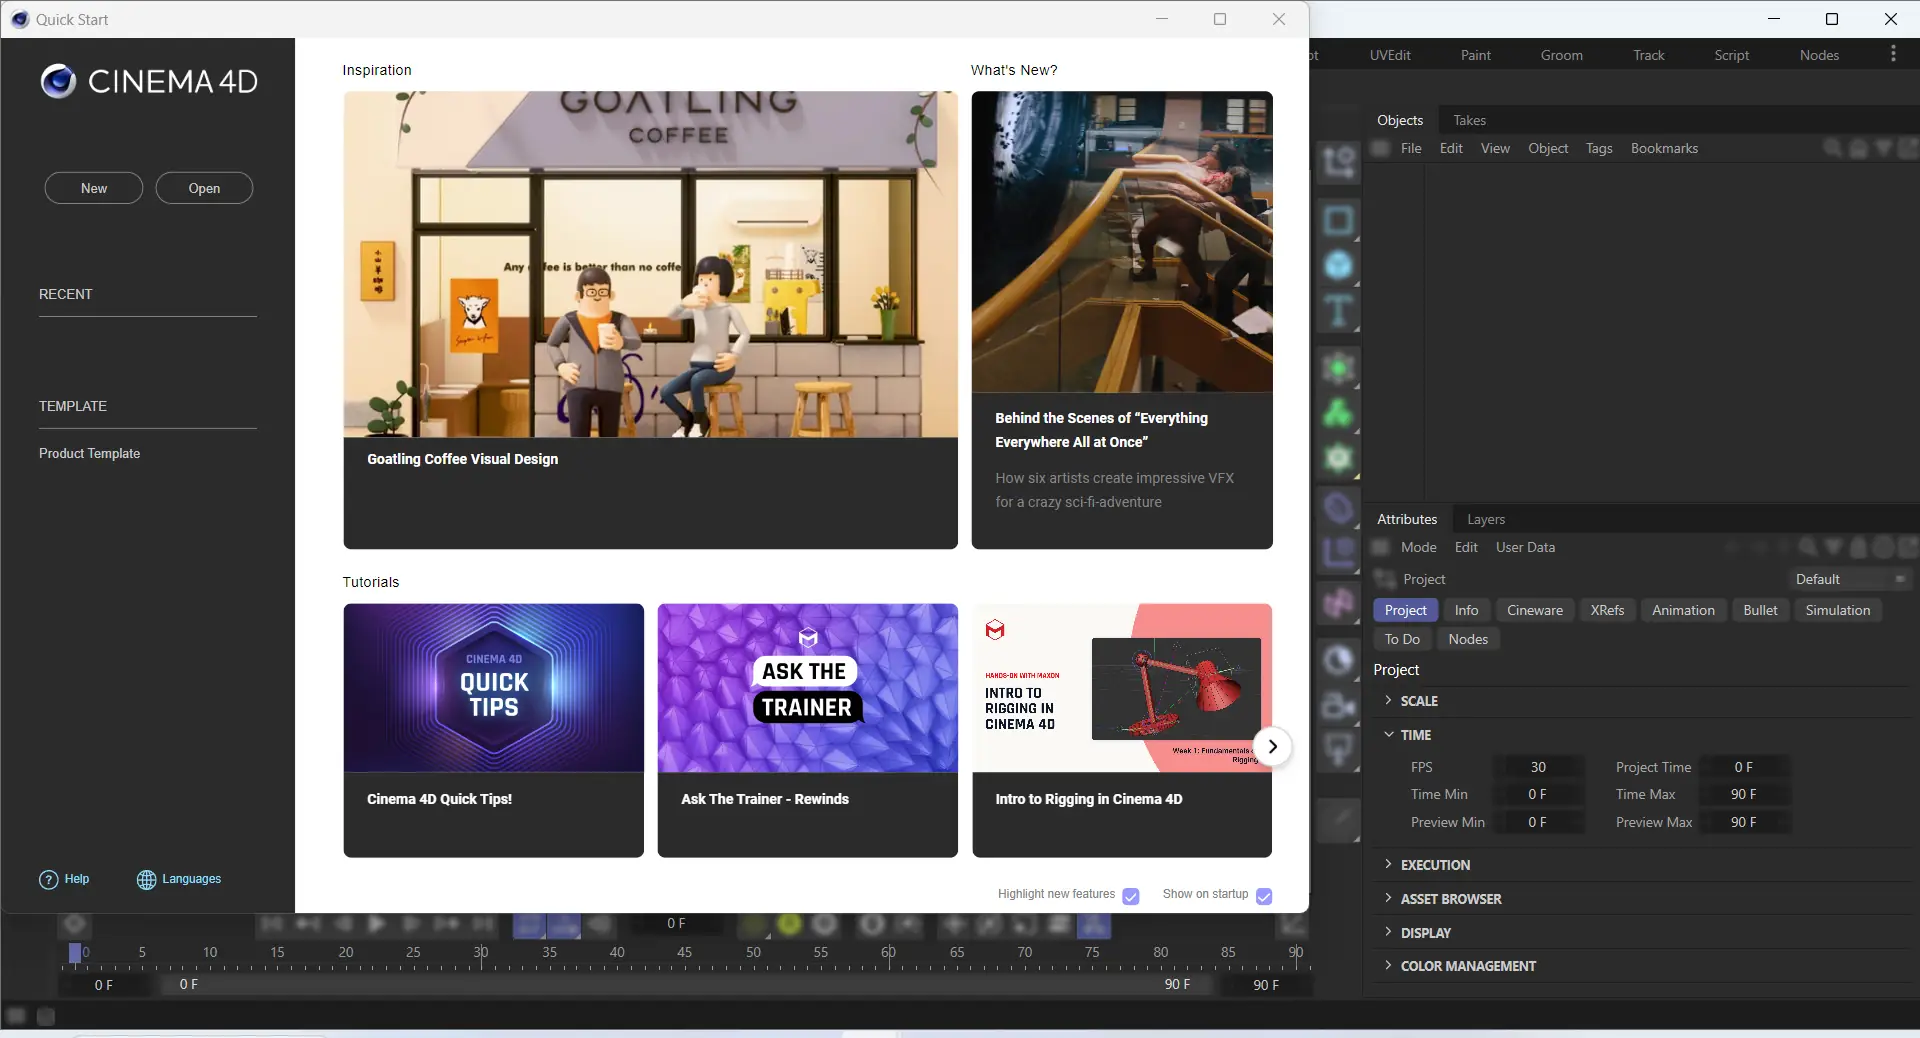Click the Light bulb object icon
The width and height of the screenshot is (1920, 1038).
[1338, 749]
